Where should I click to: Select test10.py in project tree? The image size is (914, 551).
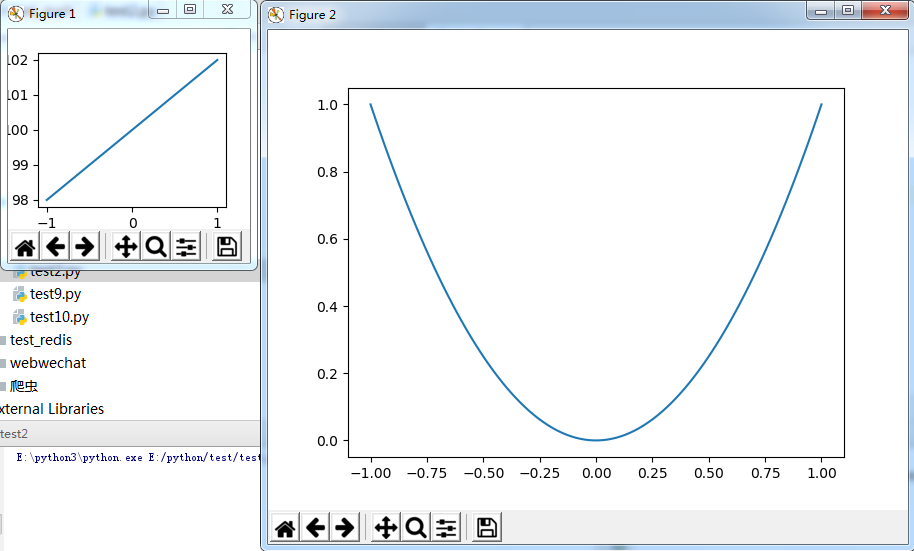point(59,317)
